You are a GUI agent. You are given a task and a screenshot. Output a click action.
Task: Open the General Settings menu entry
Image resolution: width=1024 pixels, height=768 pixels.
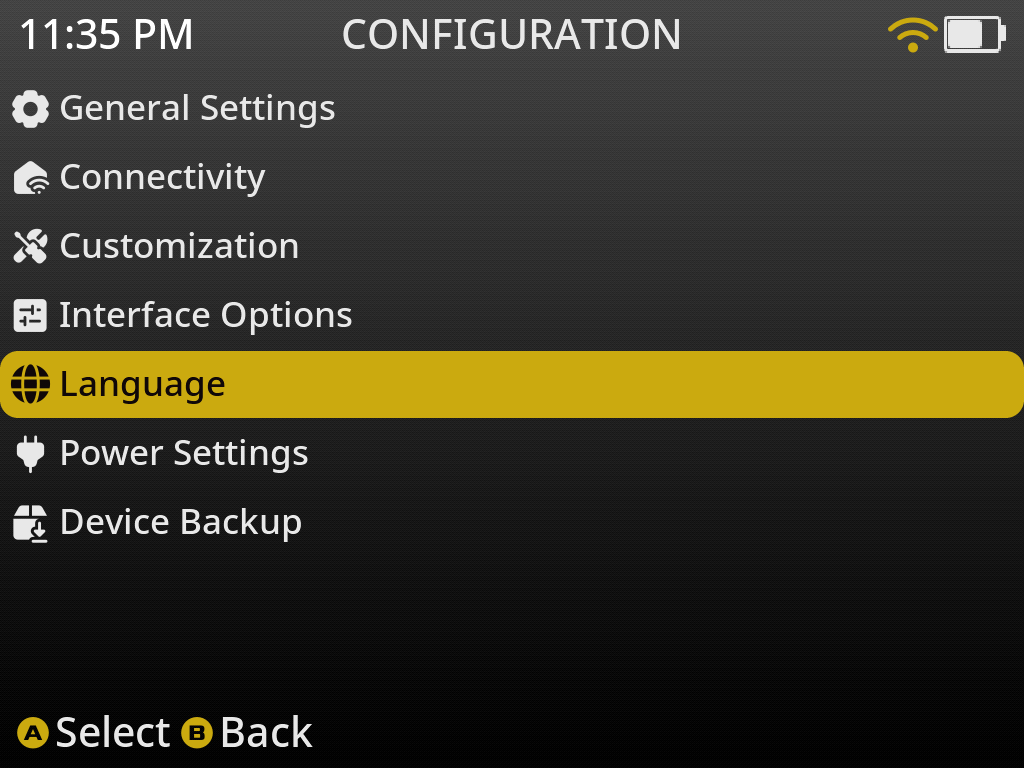197,108
